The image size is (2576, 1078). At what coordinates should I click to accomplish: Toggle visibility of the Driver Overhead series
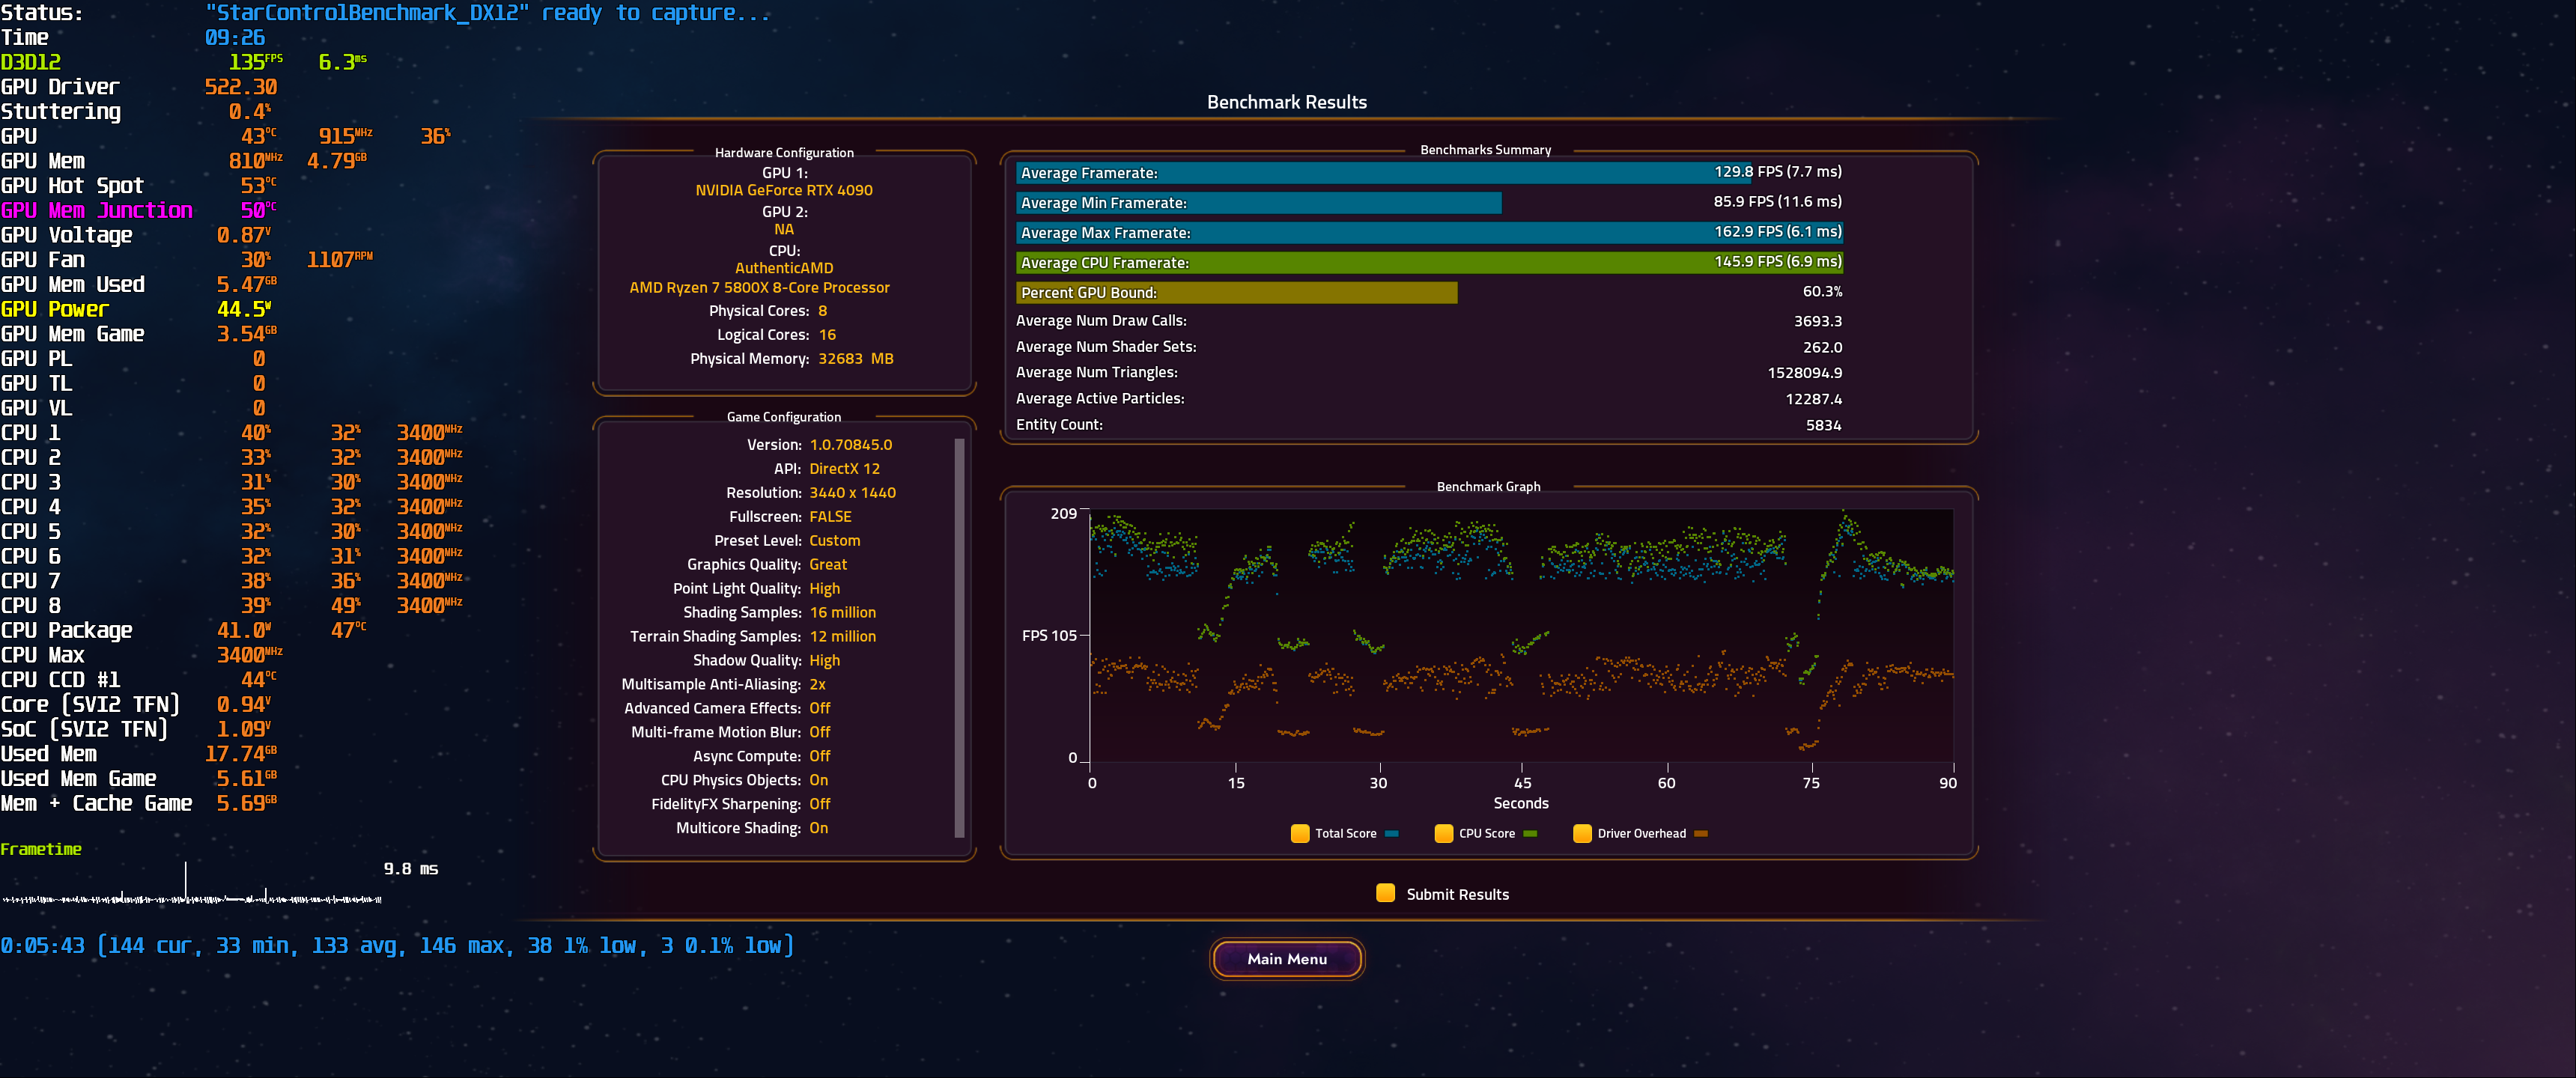pyautogui.click(x=1582, y=833)
